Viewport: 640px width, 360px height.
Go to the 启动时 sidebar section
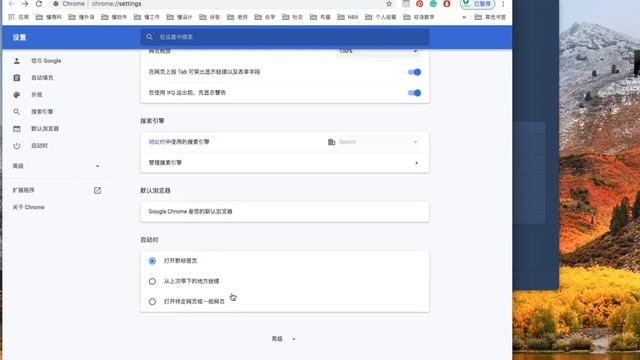click(40, 146)
